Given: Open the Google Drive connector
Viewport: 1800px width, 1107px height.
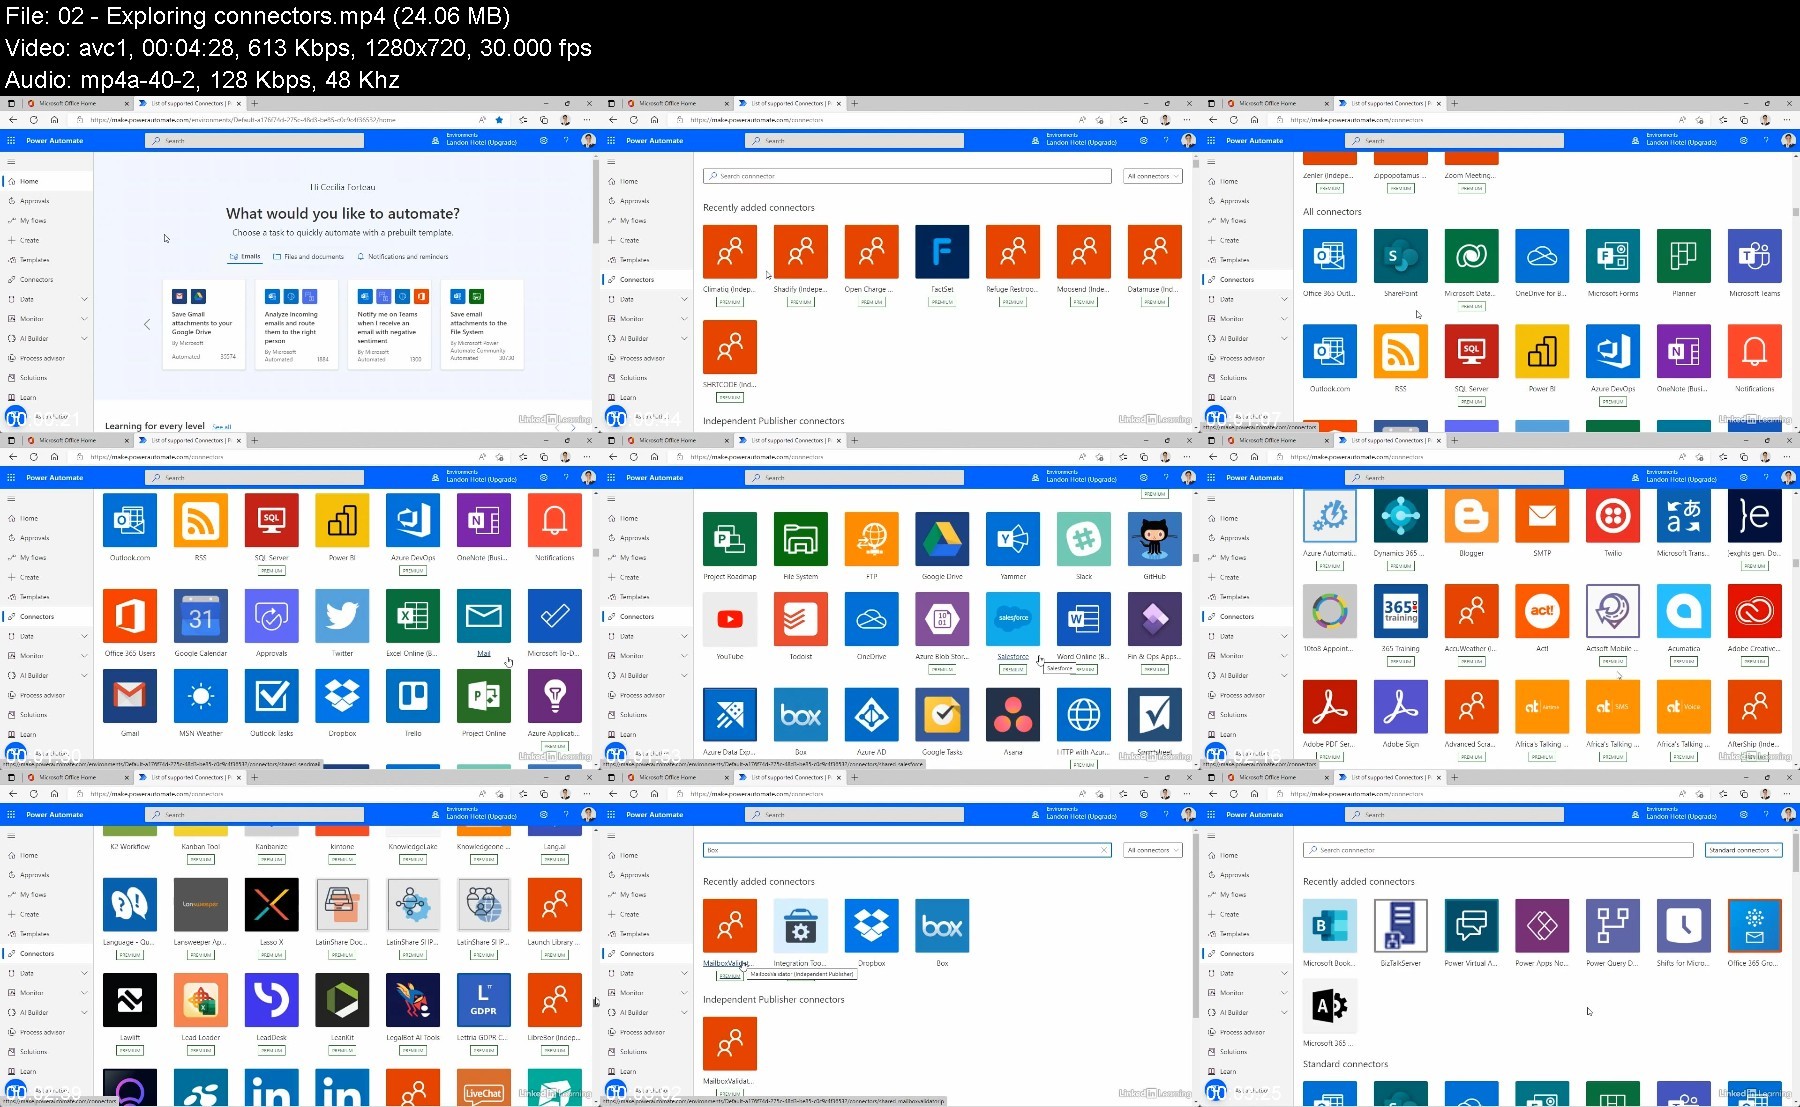Looking at the screenshot, I should [942, 539].
